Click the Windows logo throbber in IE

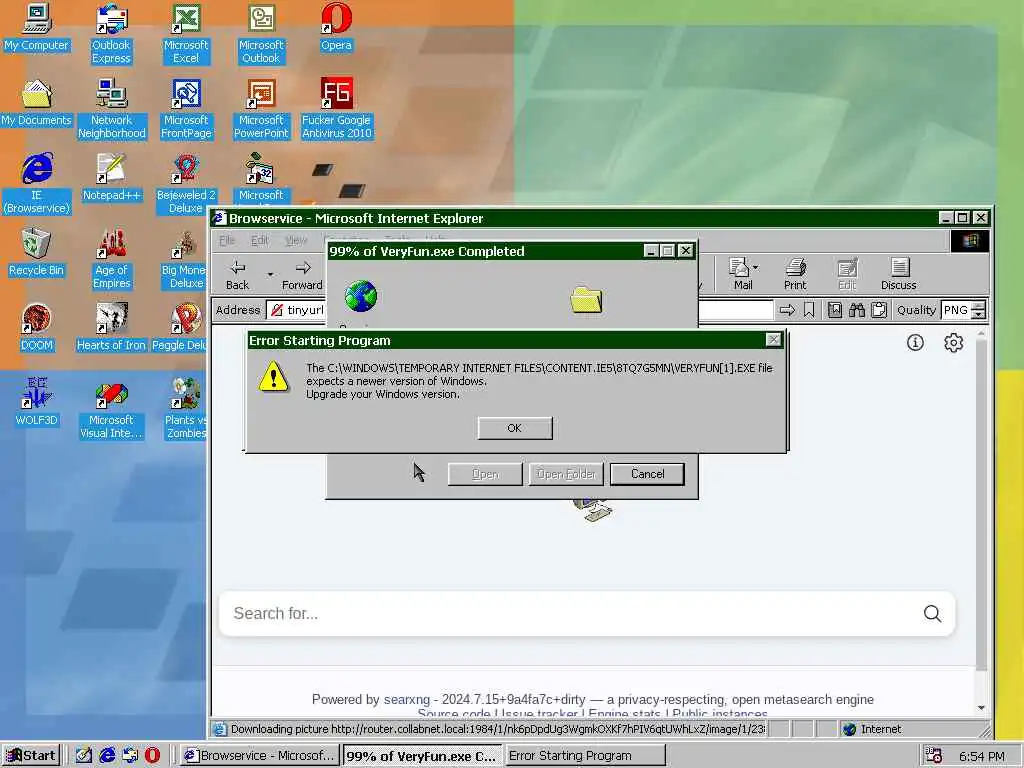click(970, 241)
